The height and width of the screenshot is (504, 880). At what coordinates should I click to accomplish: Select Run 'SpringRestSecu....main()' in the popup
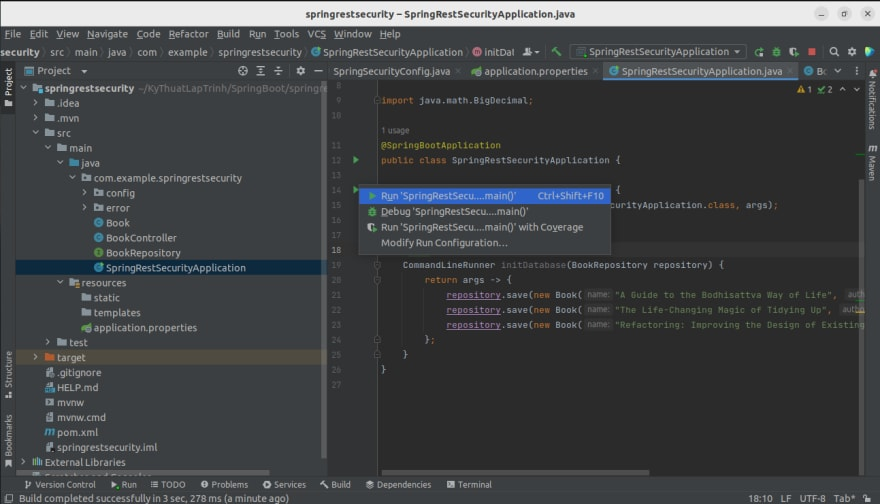tap(485, 196)
